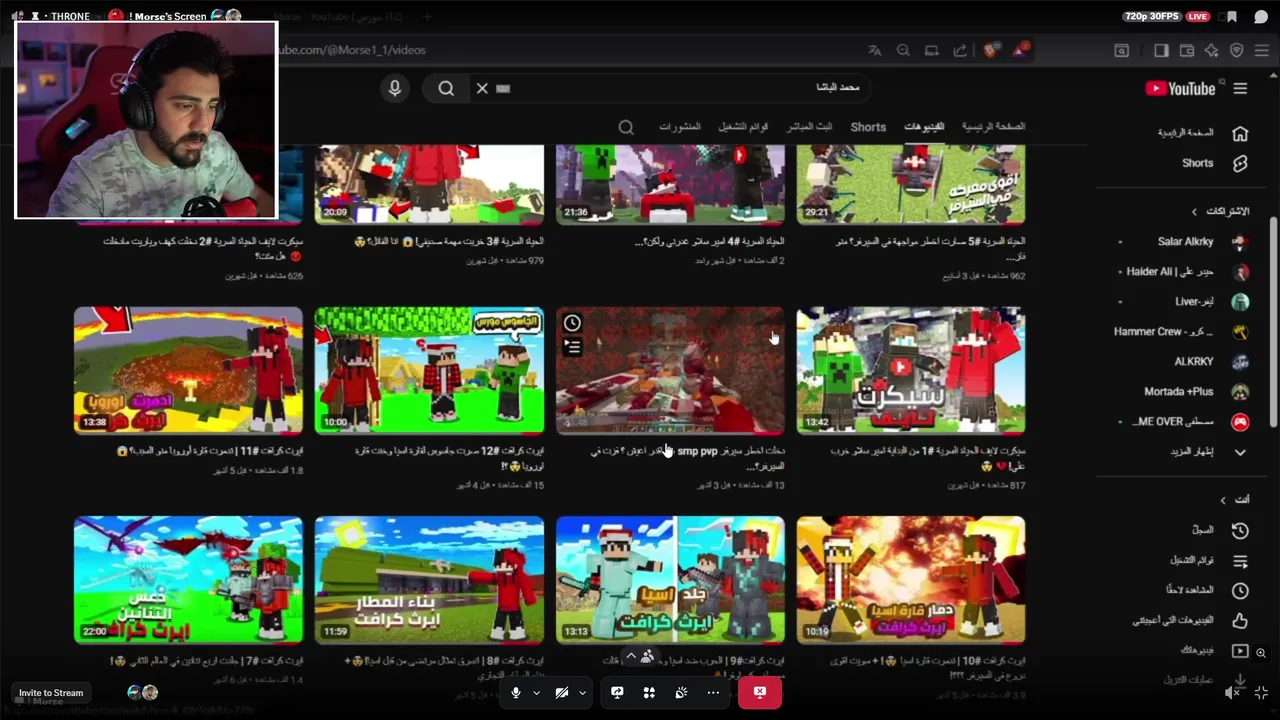Click the soundboard icon in call bar

point(681,692)
